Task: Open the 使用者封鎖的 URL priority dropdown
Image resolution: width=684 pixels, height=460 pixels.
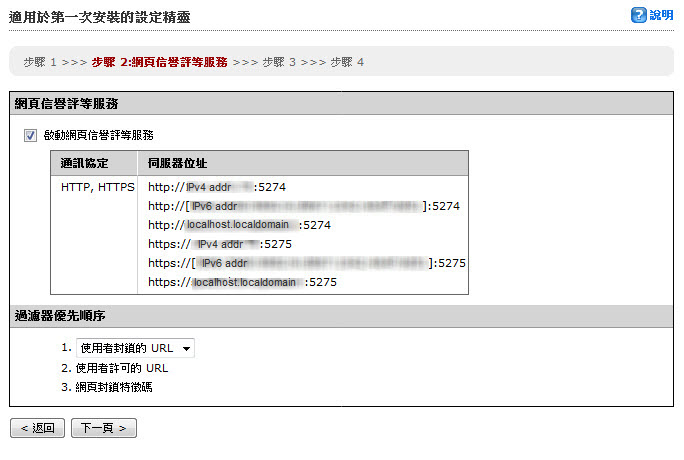Action: tap(135, 348)
